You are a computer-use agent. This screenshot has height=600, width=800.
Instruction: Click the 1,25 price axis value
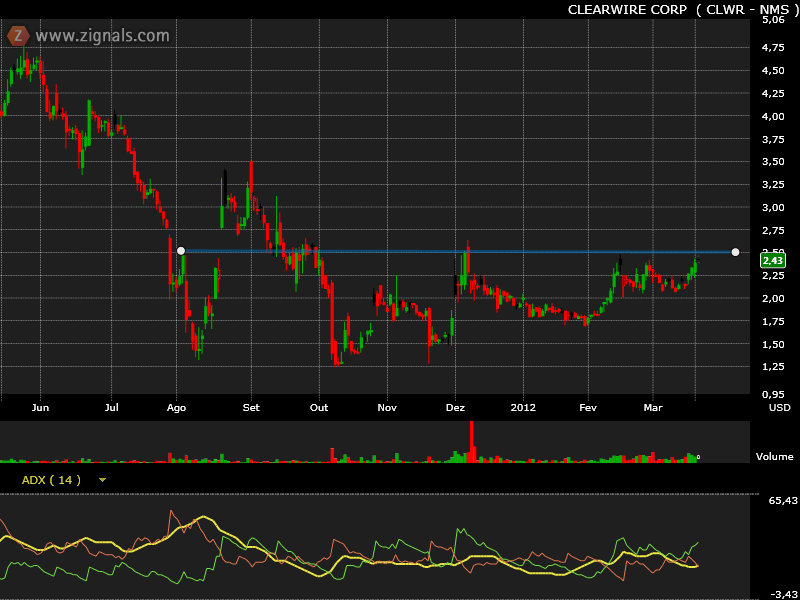pyautogui.click(x=773, y=367)
